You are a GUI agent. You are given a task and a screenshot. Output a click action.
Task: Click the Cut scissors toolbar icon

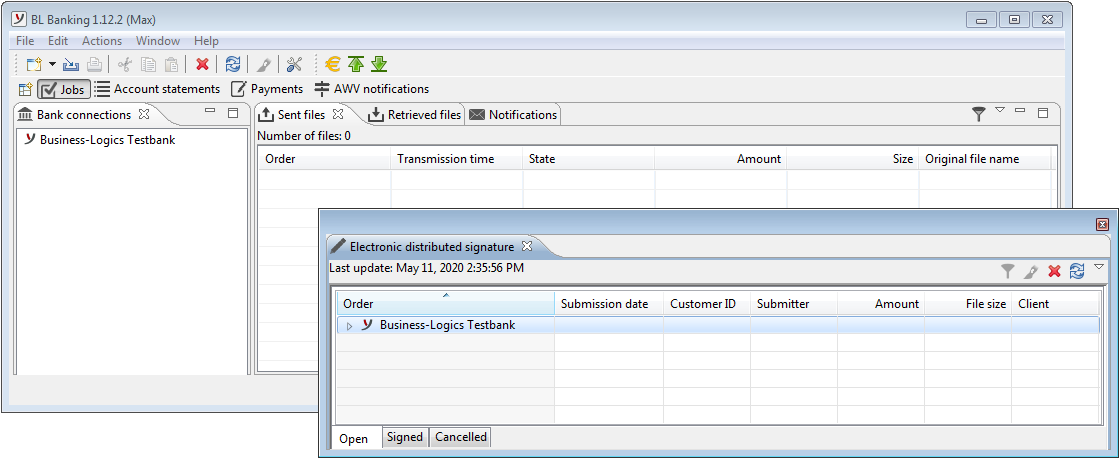(x=125, y=65)
